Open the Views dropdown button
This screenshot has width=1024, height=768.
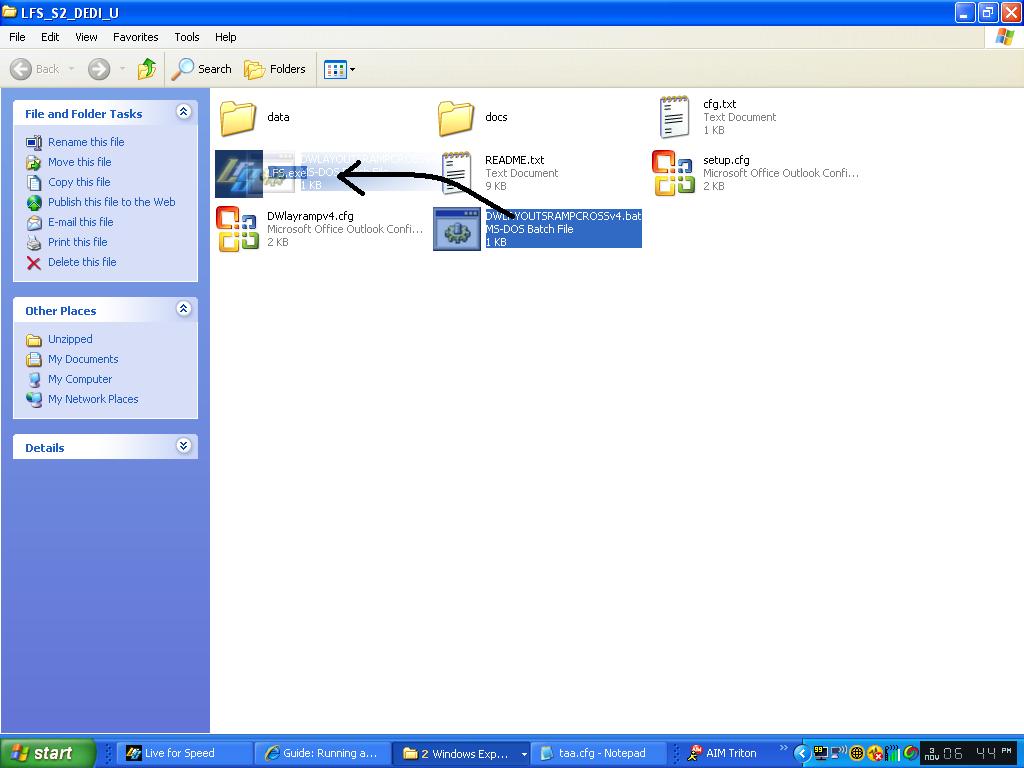pyautogui.click(x=340, y=69)
